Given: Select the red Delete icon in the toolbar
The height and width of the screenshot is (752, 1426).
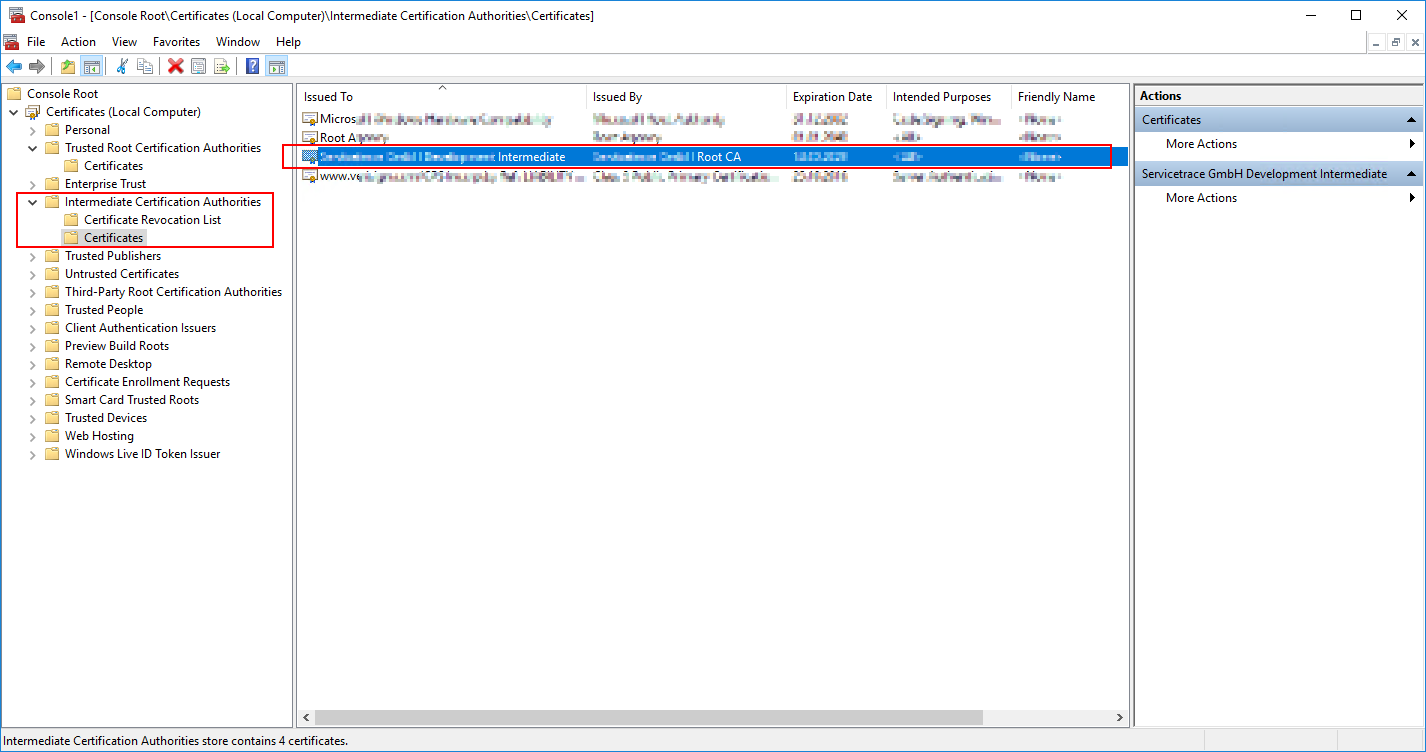Looking at the screenshot, I should pyautogui.click(x=175, y=66).
